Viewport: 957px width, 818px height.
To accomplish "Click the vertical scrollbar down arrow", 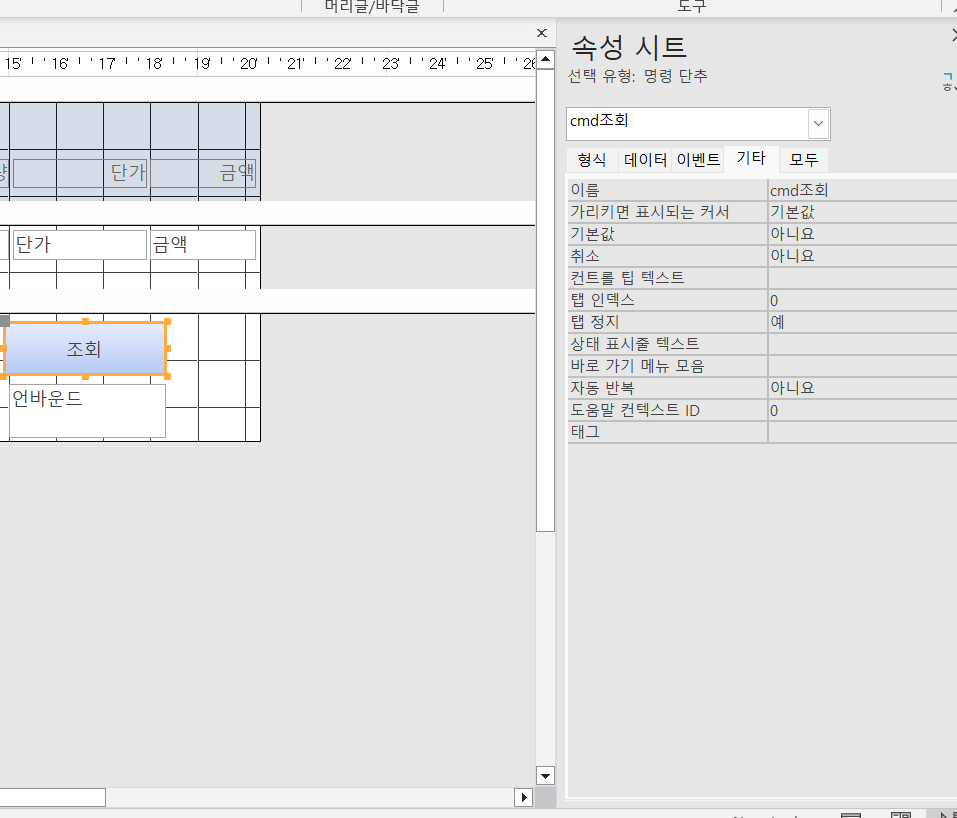I will [545, 776].
